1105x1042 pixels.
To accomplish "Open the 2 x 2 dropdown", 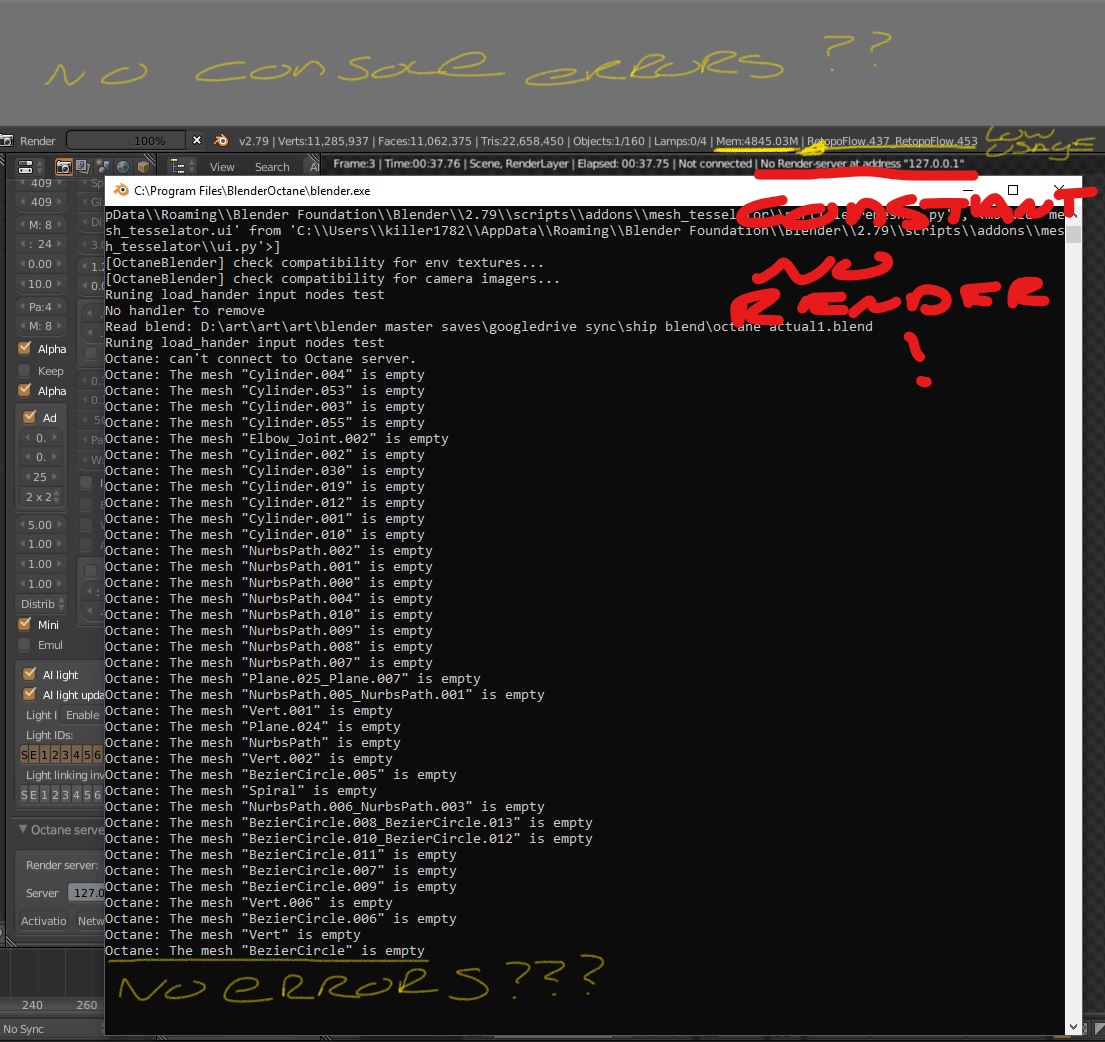I will click(42, 497).
